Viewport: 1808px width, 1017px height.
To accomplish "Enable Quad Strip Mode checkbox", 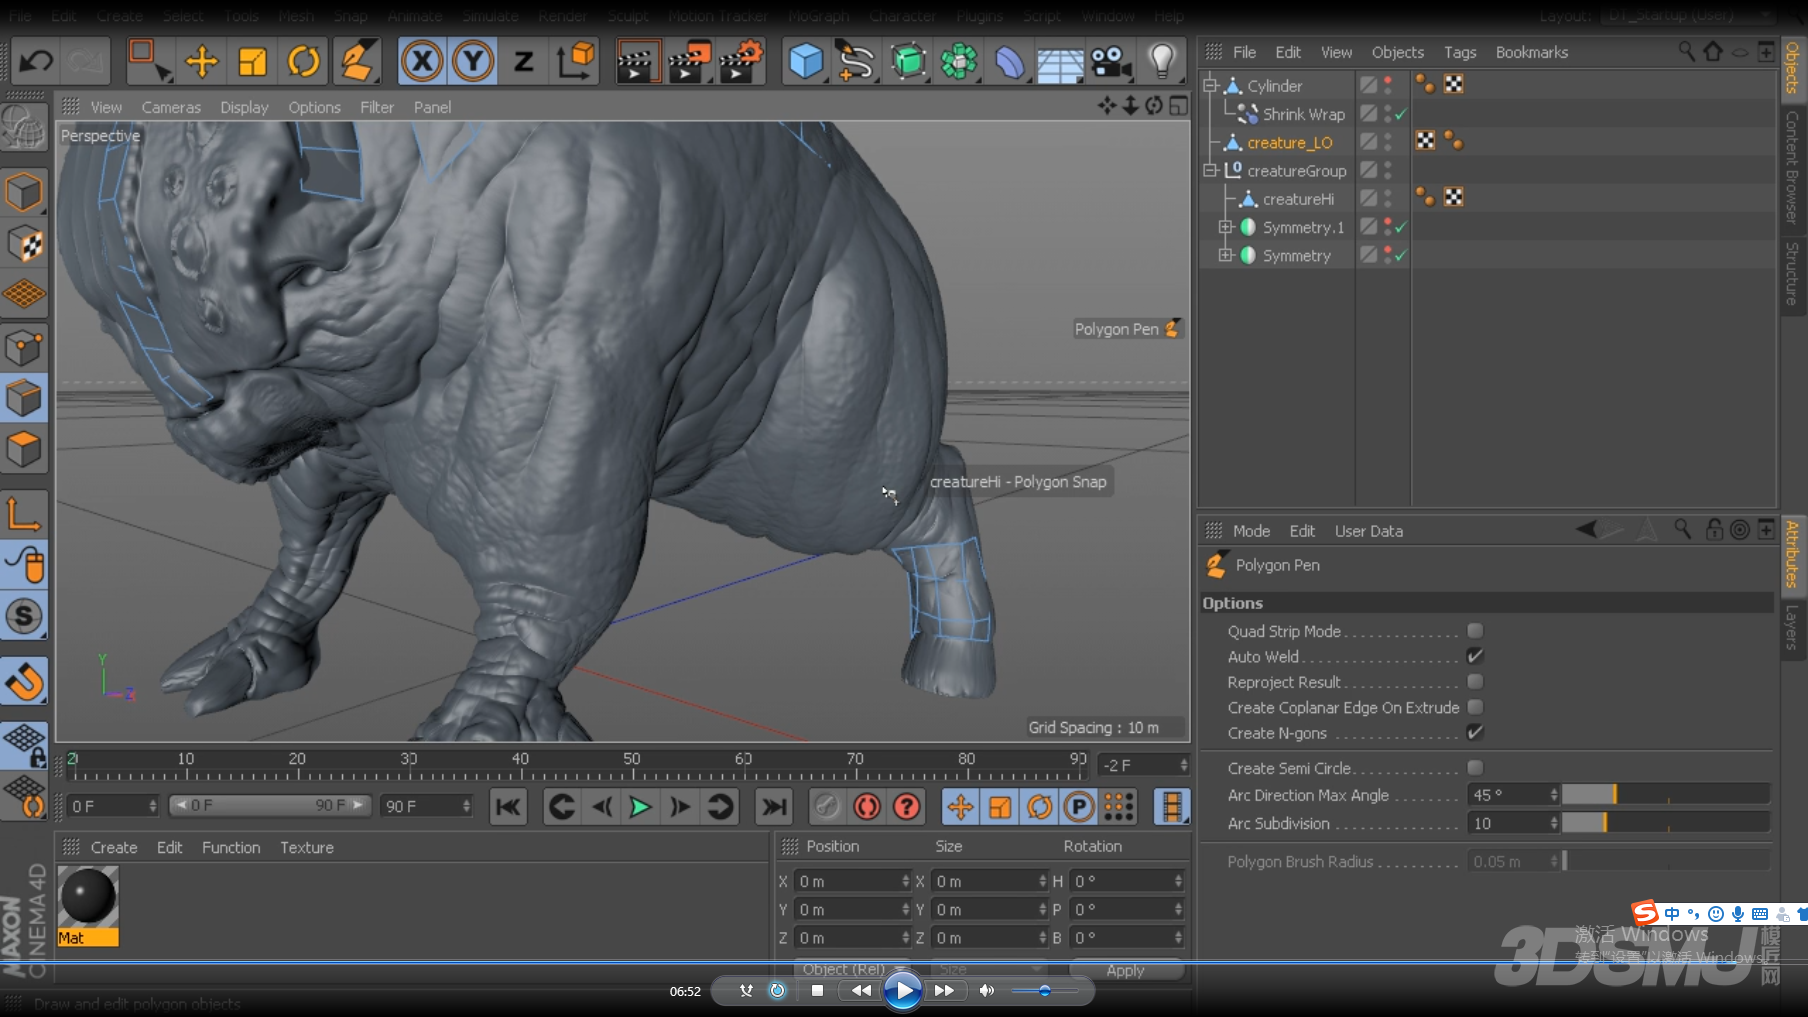I will click(x=1475, y=631).
